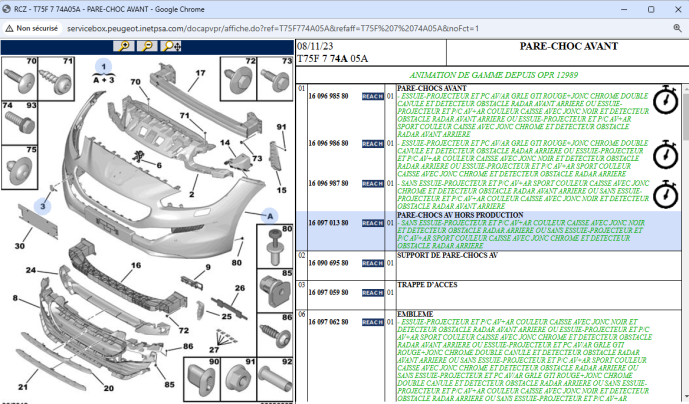
Task: Click diagram label 30 near plate holder
Action: coord(20,246)
